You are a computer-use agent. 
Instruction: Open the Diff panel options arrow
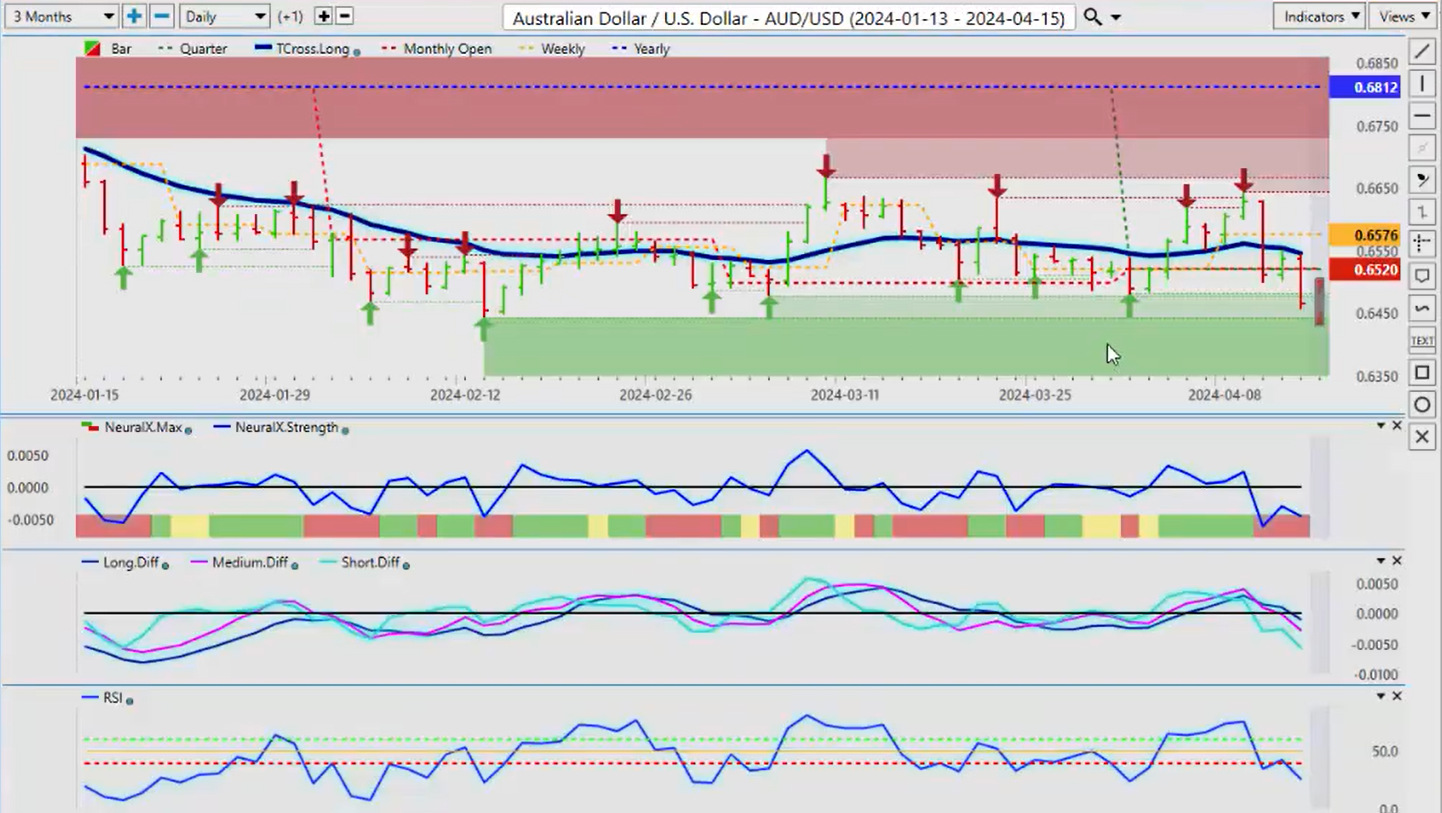[1381, 561]
